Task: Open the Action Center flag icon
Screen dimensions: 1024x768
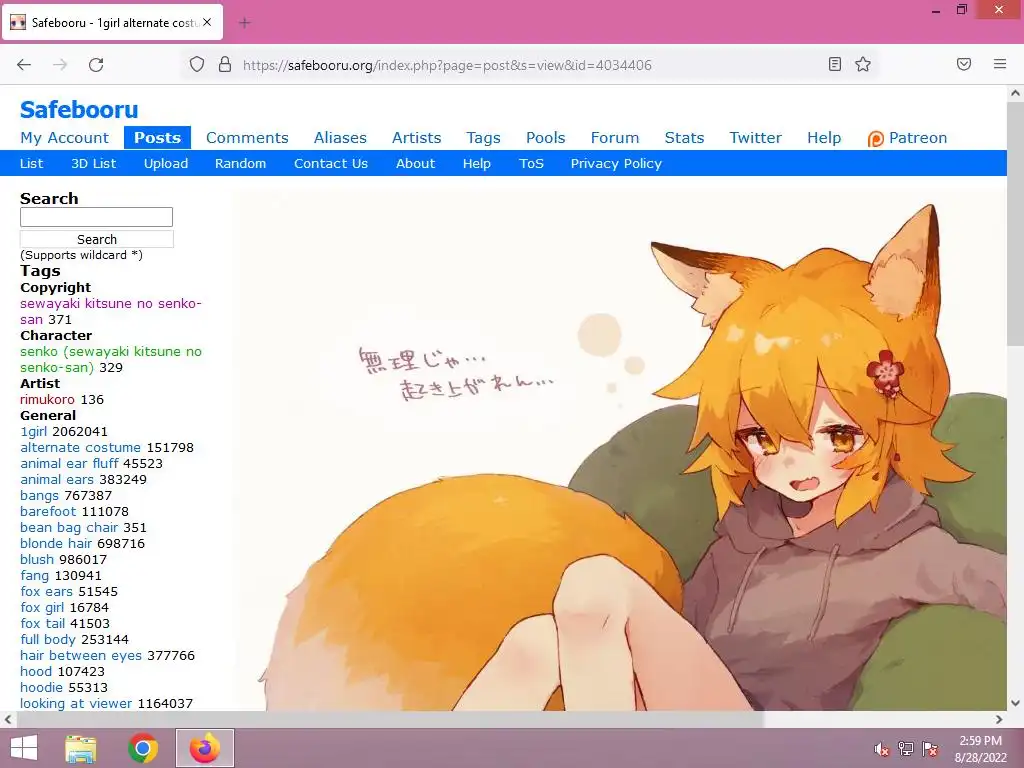Action: [930, 748]
